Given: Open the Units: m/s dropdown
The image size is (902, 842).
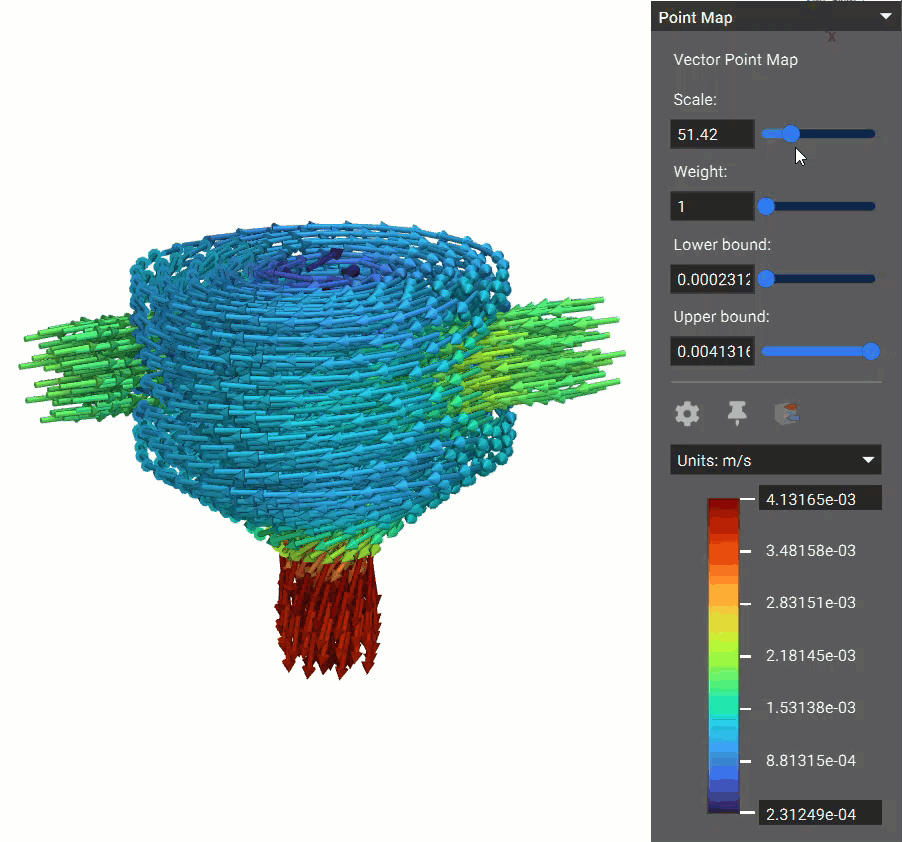Looking at the screenshot, I should pos(776,460).
